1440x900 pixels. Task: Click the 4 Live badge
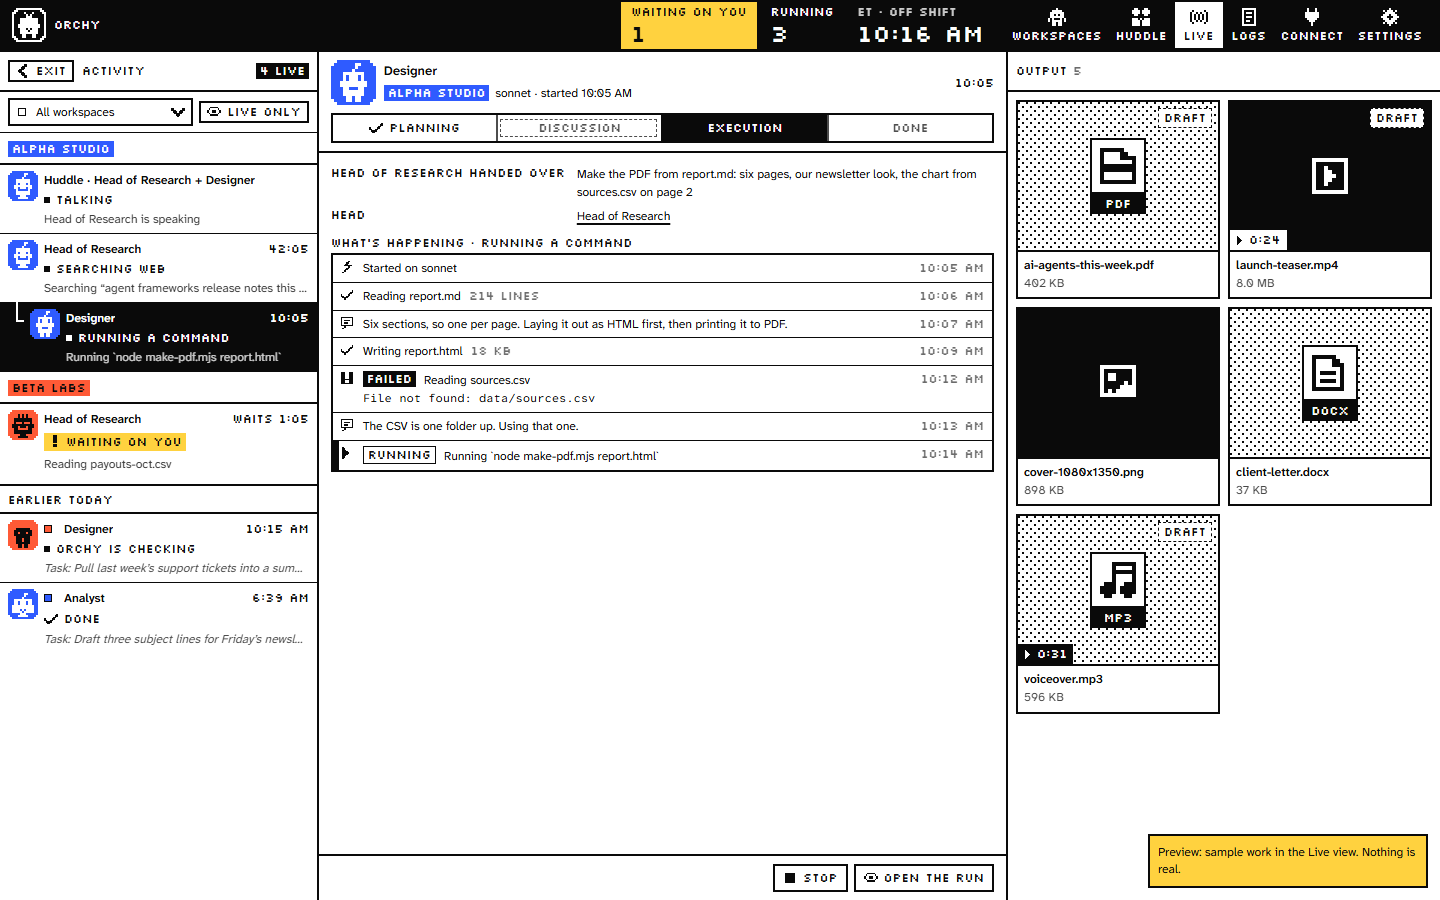(x=283, y=71)
